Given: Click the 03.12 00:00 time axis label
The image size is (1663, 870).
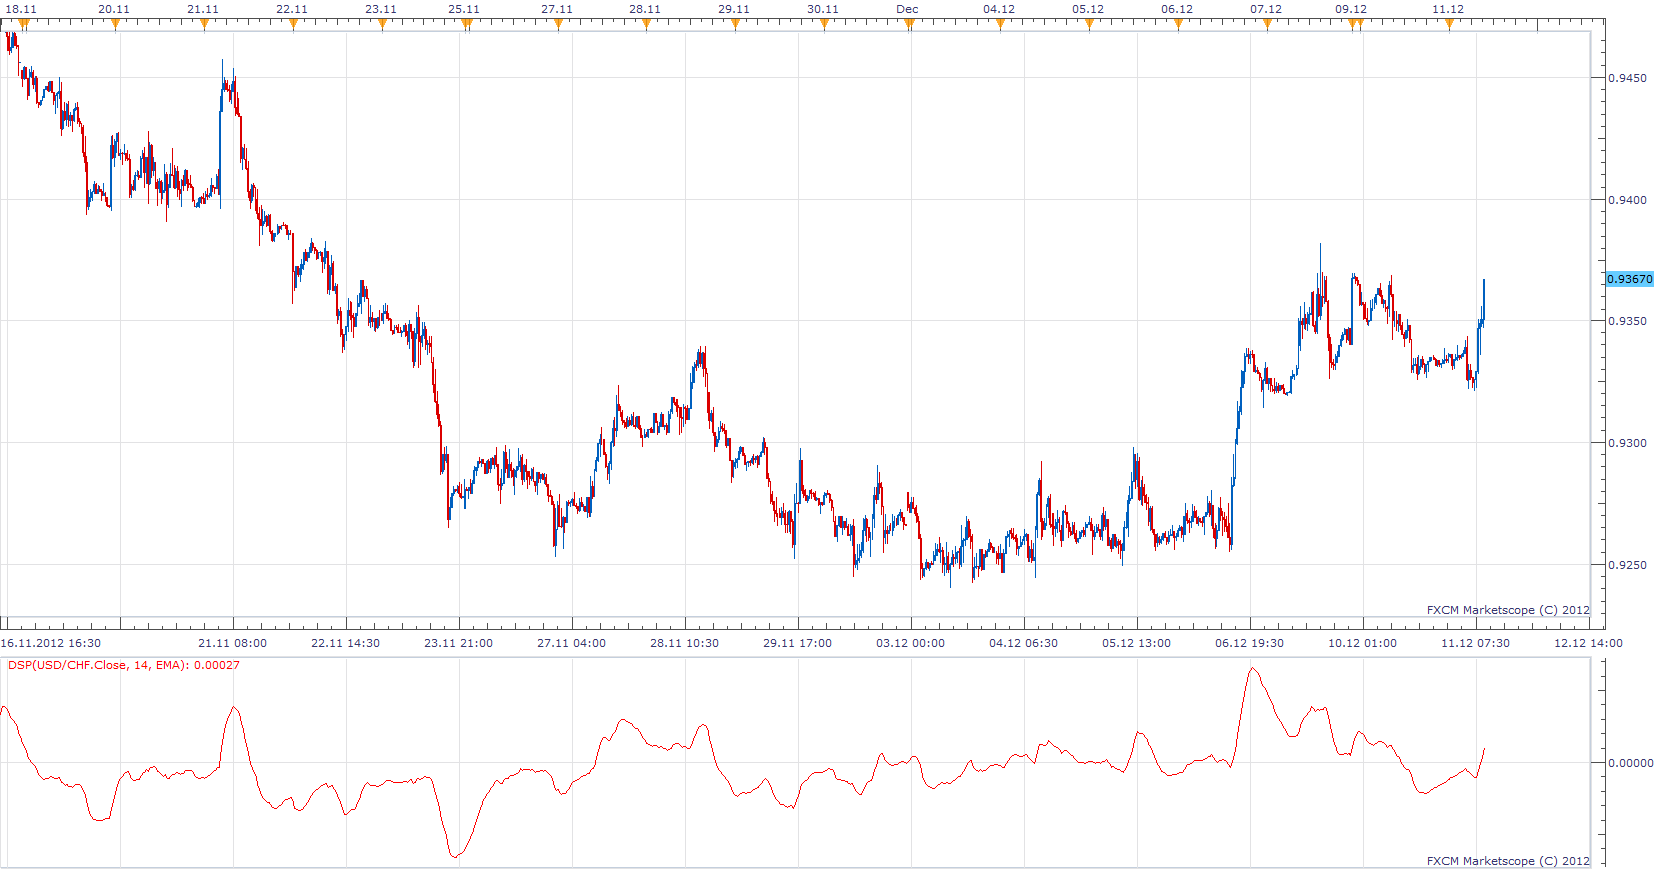Looking at the screenshot, I should (x=910, y=643).
